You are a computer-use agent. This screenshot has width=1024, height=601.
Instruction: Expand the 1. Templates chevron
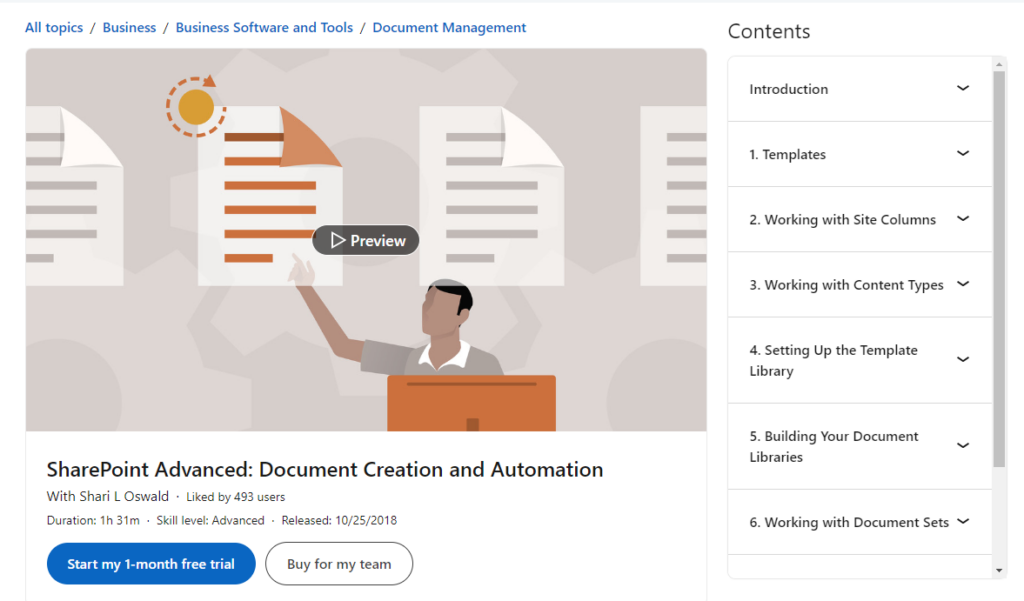[x=963, y=154]
